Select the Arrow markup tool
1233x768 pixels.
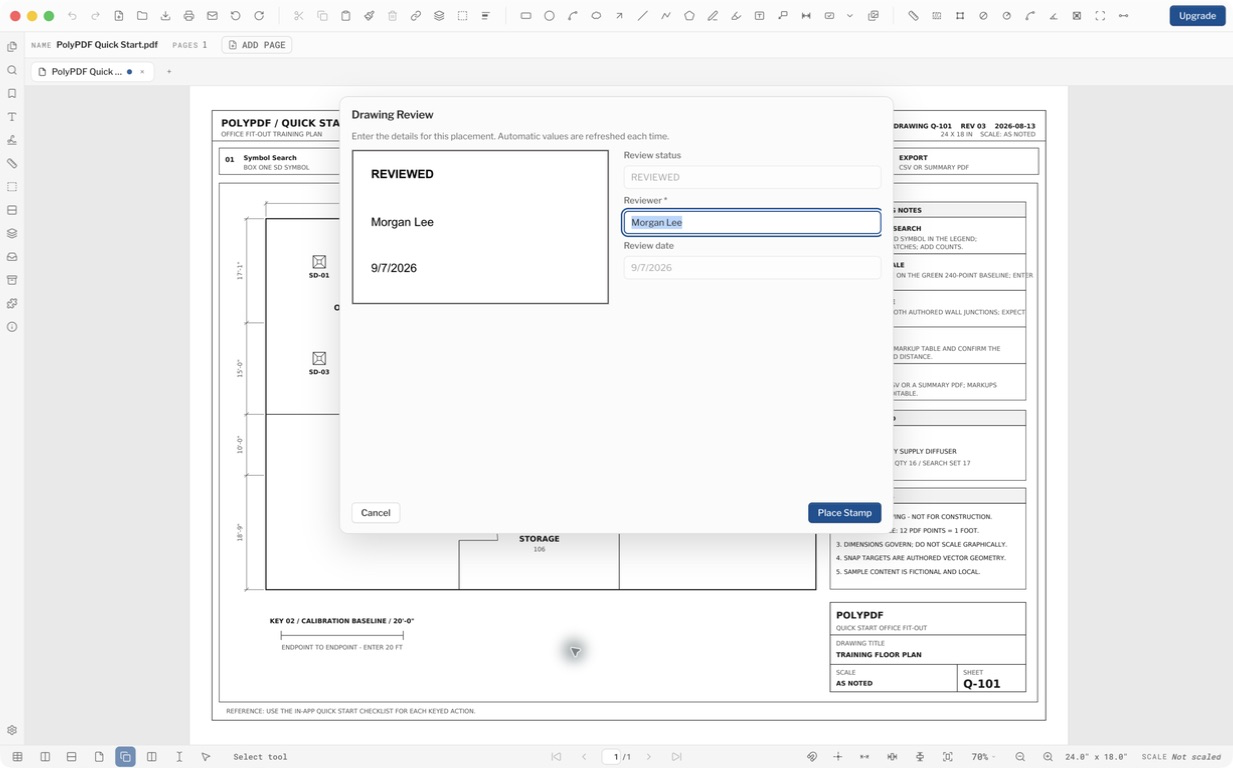(x=619, y=16)
